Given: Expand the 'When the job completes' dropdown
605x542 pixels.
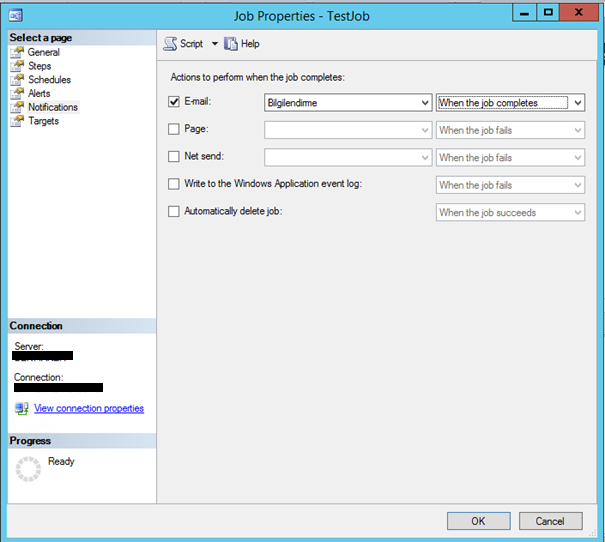Looking at the screenshot, I should 510,102.
